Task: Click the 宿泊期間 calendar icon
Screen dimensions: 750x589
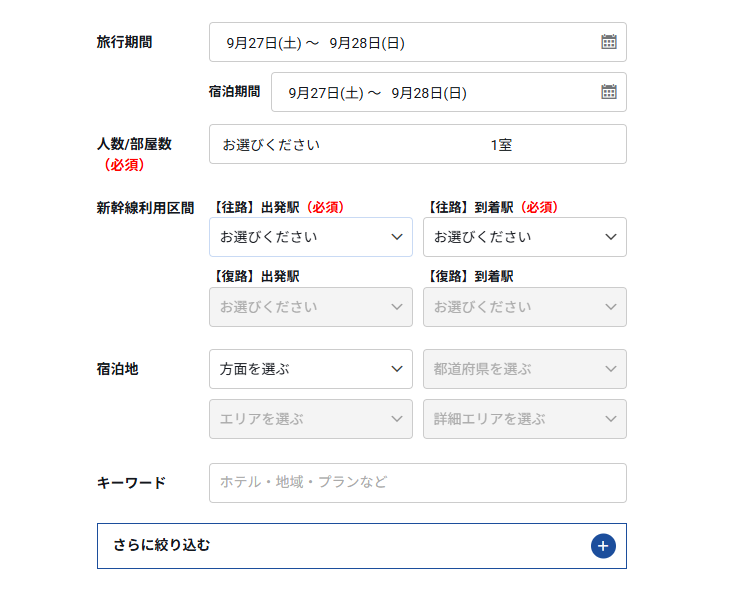Action: [x=609, y=92]
